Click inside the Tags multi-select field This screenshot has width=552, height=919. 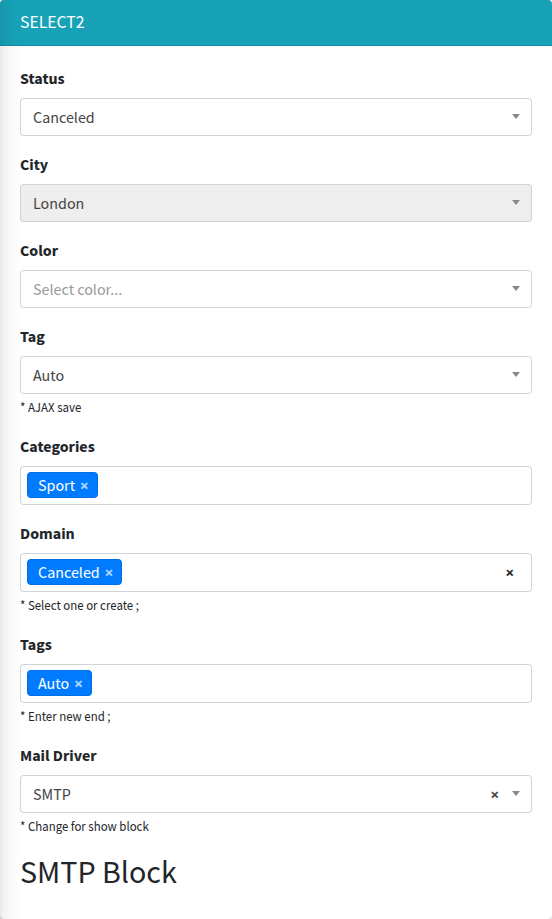pyautogui.click(x=275, y=683)
